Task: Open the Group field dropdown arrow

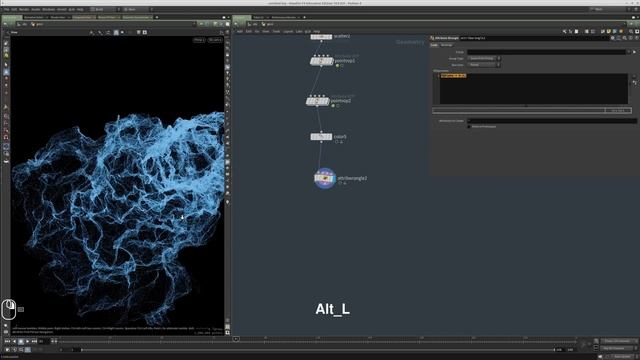Action: point(629,52)
